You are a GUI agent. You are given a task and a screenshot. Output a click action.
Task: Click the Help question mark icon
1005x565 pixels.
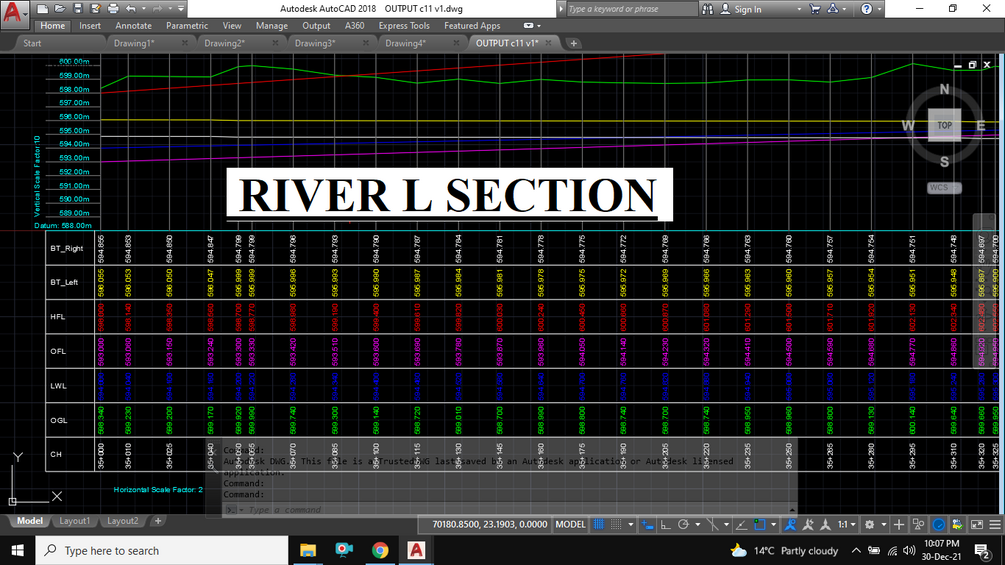pyautogui.click(x=867, y=9)
